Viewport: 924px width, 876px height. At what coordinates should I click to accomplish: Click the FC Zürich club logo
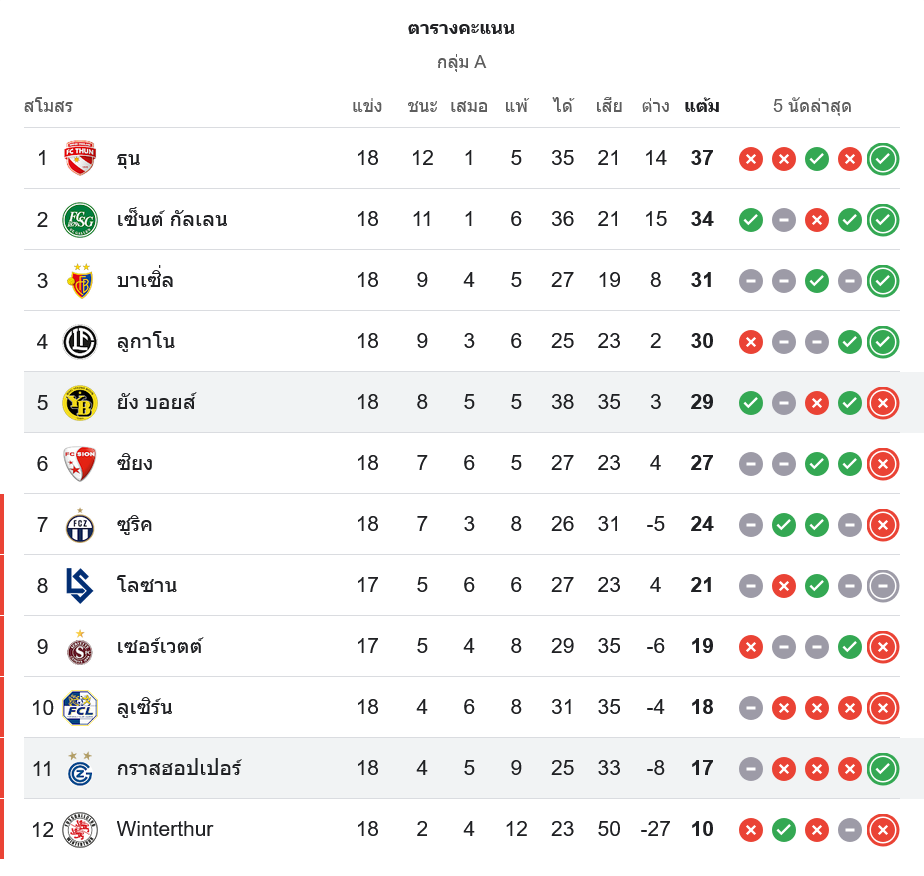click(x=80, y=525)
